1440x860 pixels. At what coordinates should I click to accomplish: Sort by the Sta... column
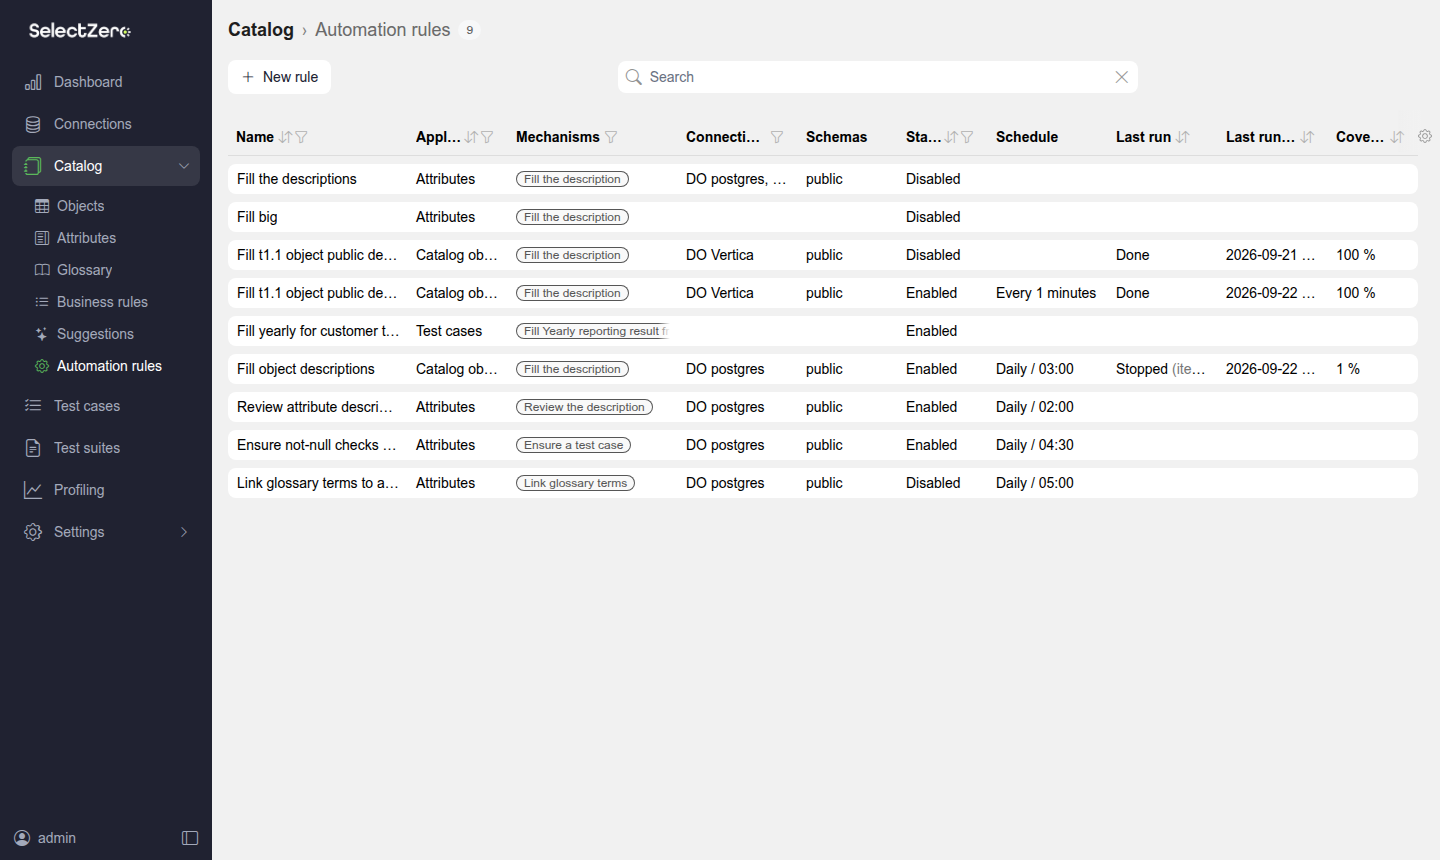point(951,137)
